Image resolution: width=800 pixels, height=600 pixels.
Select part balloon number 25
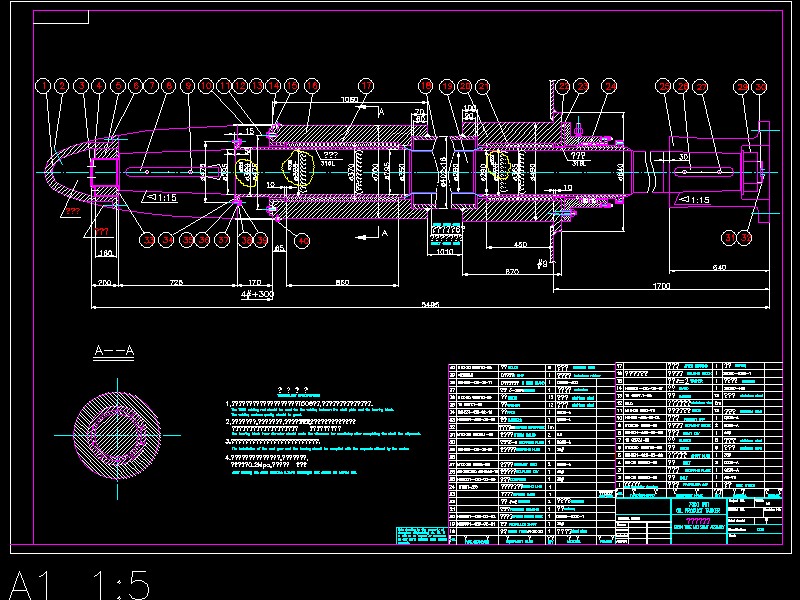tap(664, 86)
